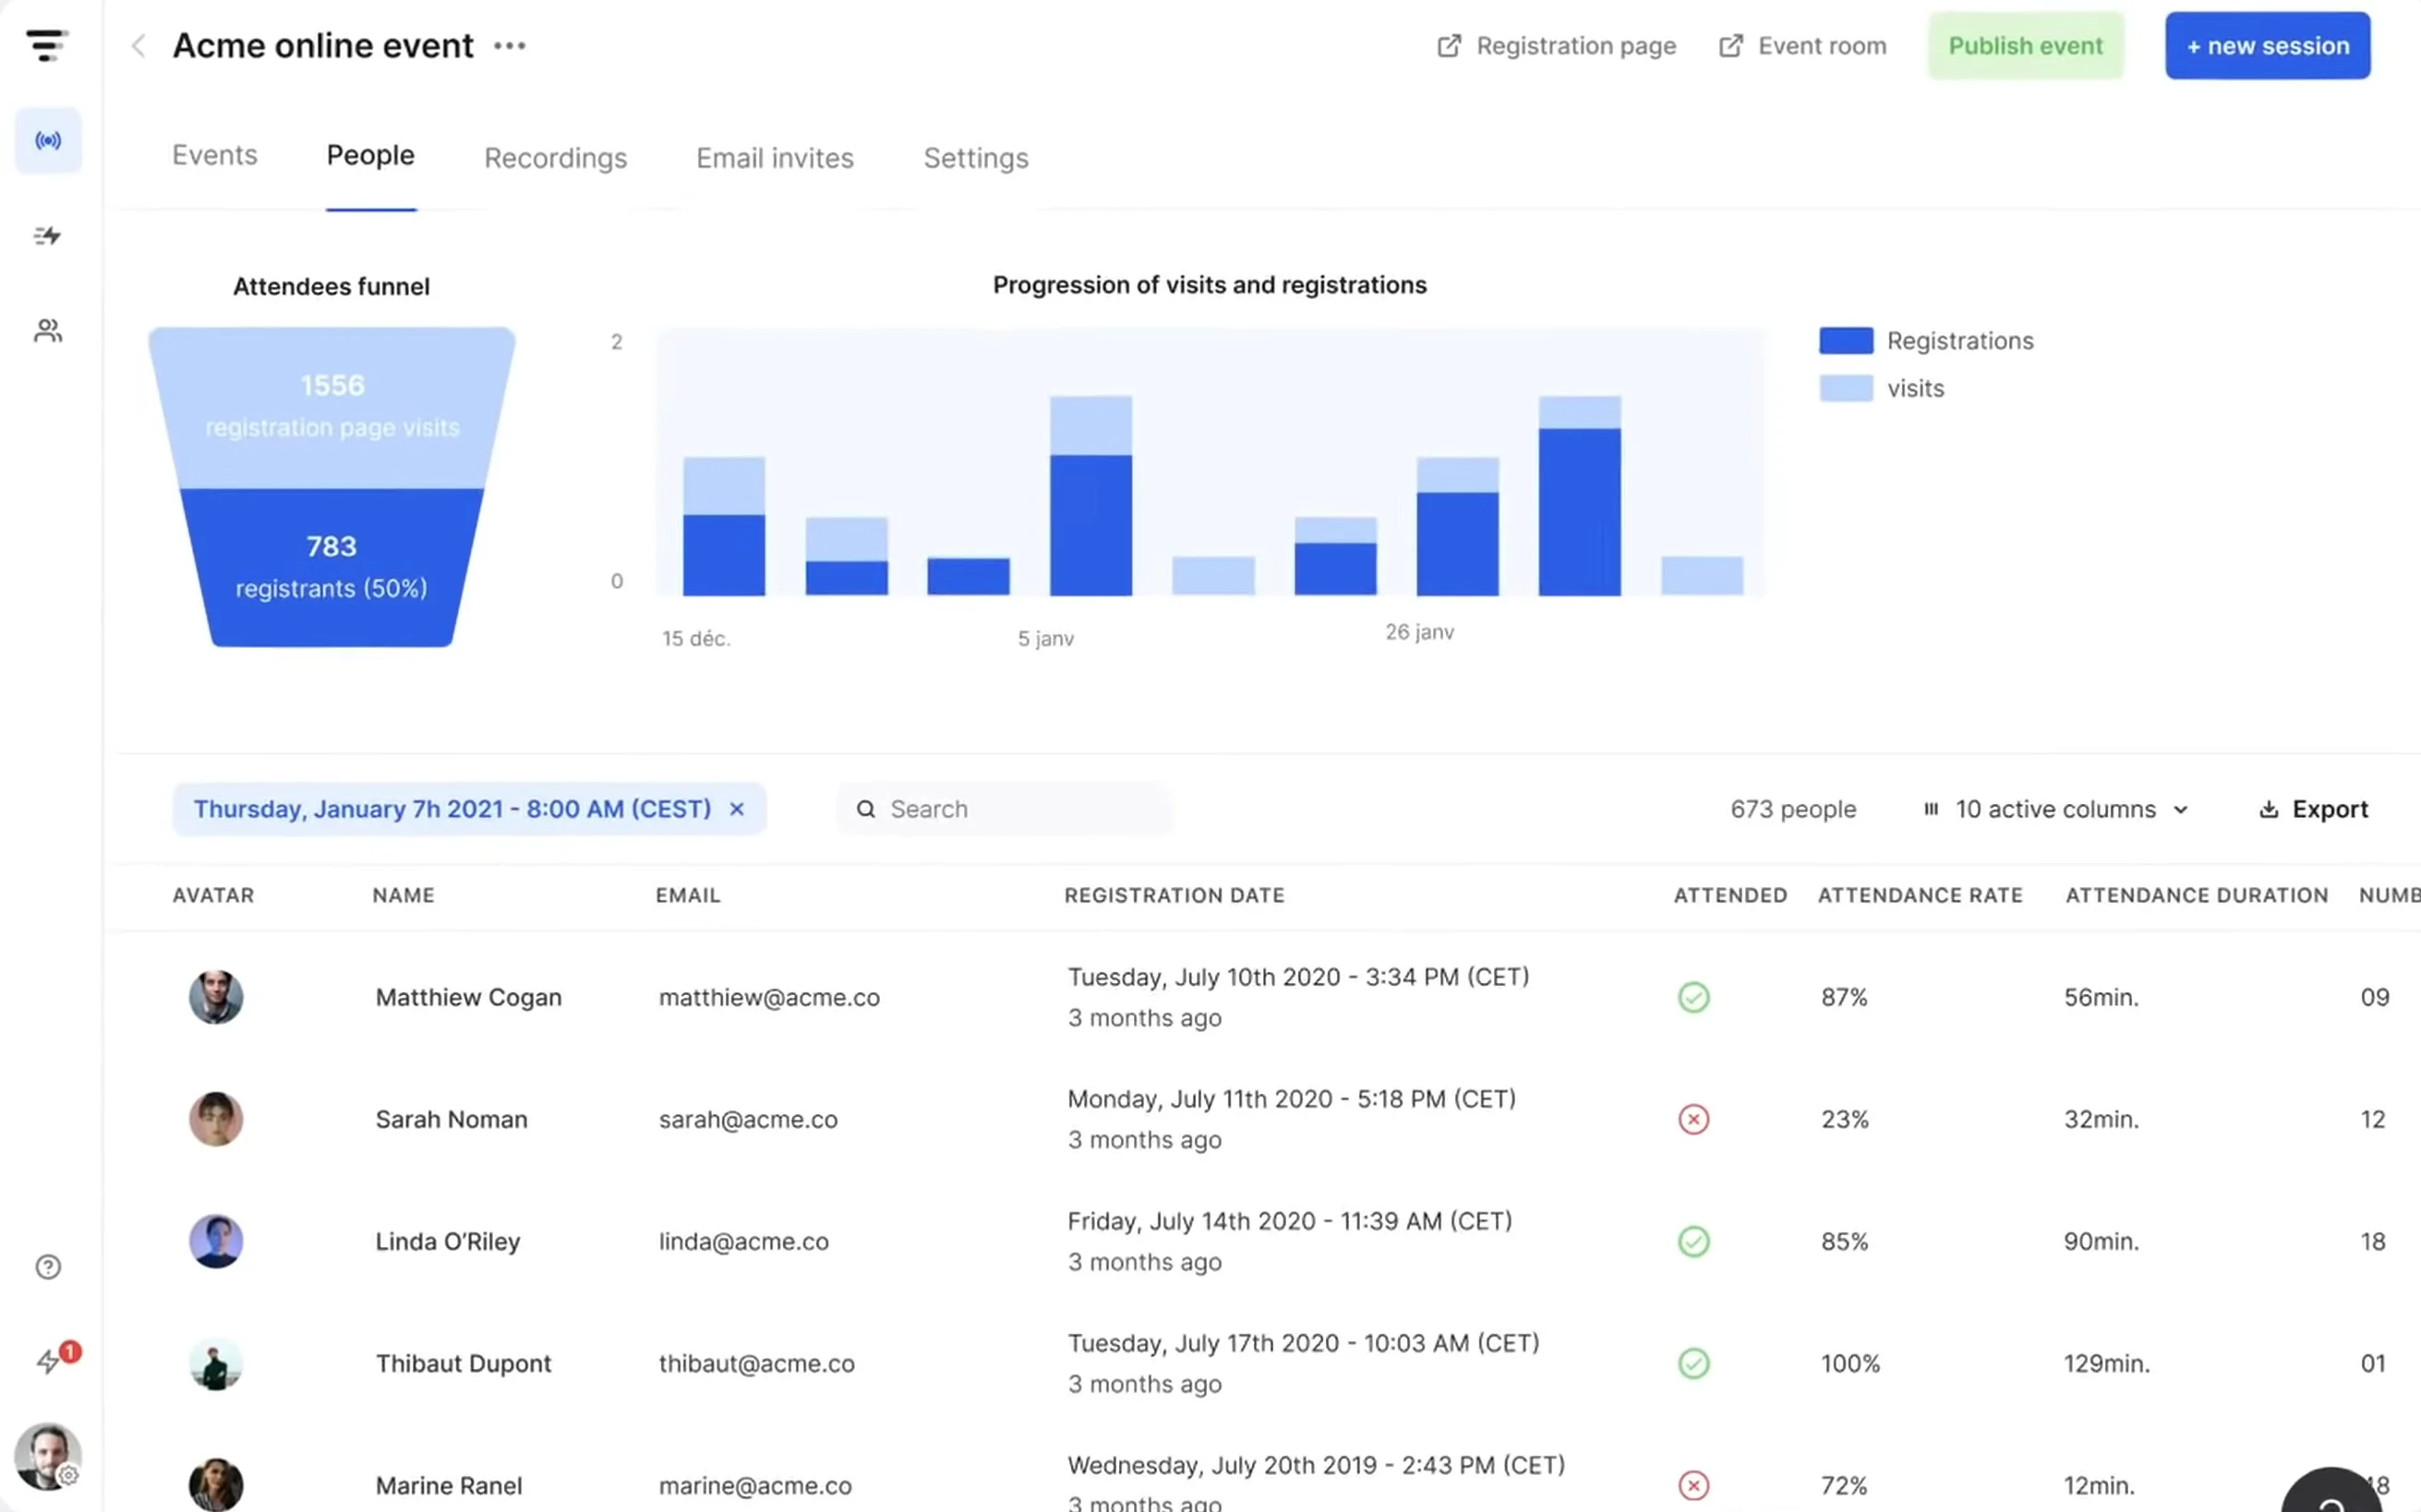Click the hamburger menu icon top-left
Image resolution: width=2421 pixels, height=1512 pixels.
47,45
